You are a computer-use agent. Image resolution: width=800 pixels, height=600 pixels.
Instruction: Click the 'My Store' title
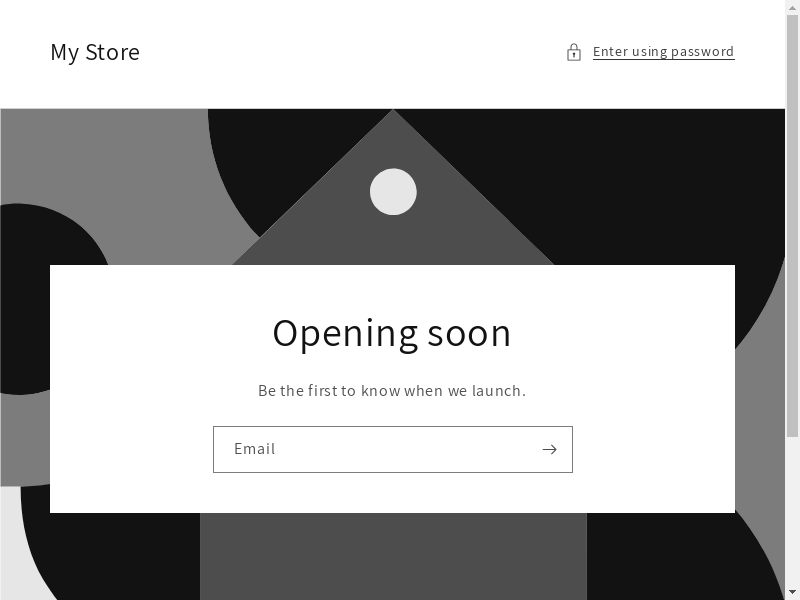pyautogui.click(x=95, y=52)
